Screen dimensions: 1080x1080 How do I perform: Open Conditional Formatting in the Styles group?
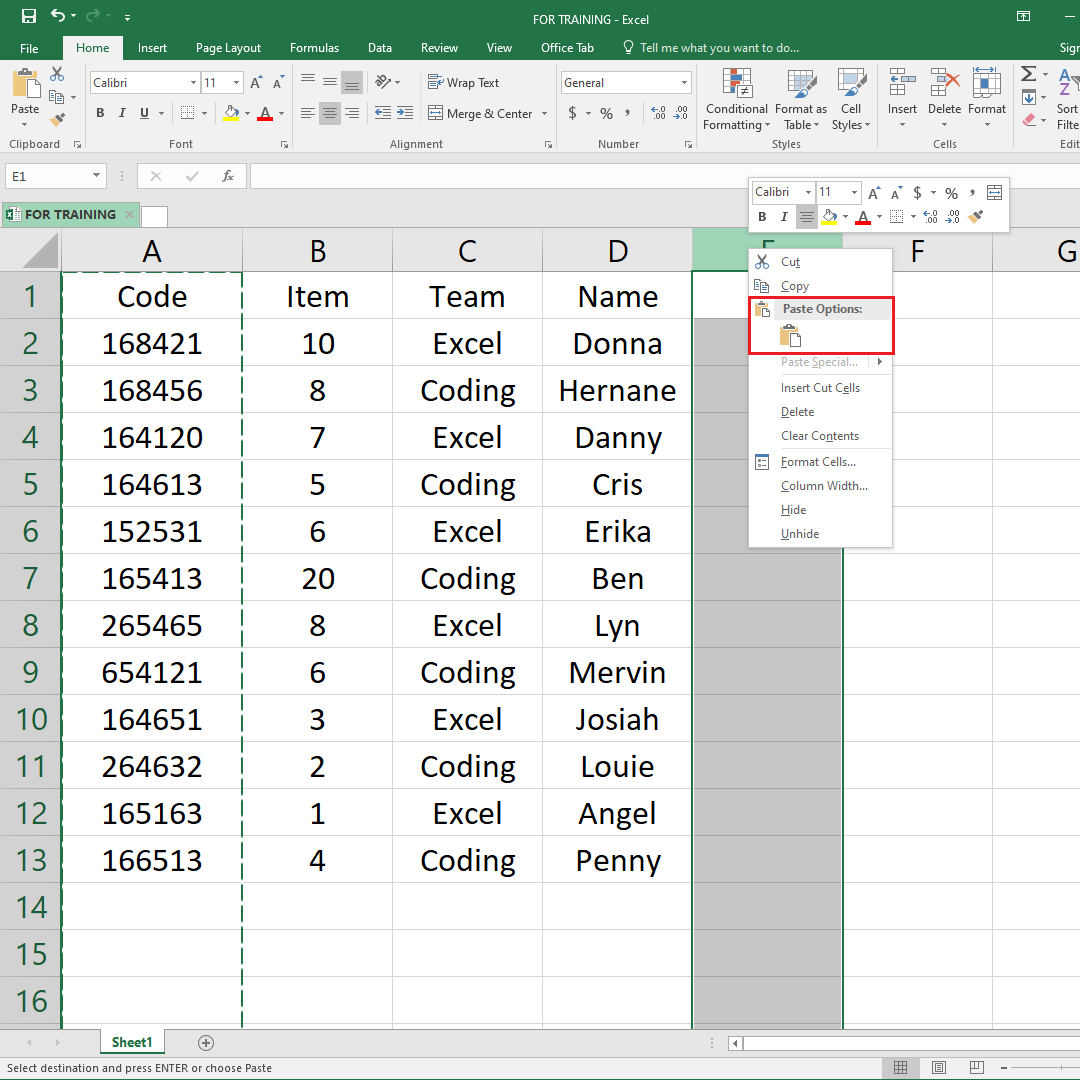[737, 100]
